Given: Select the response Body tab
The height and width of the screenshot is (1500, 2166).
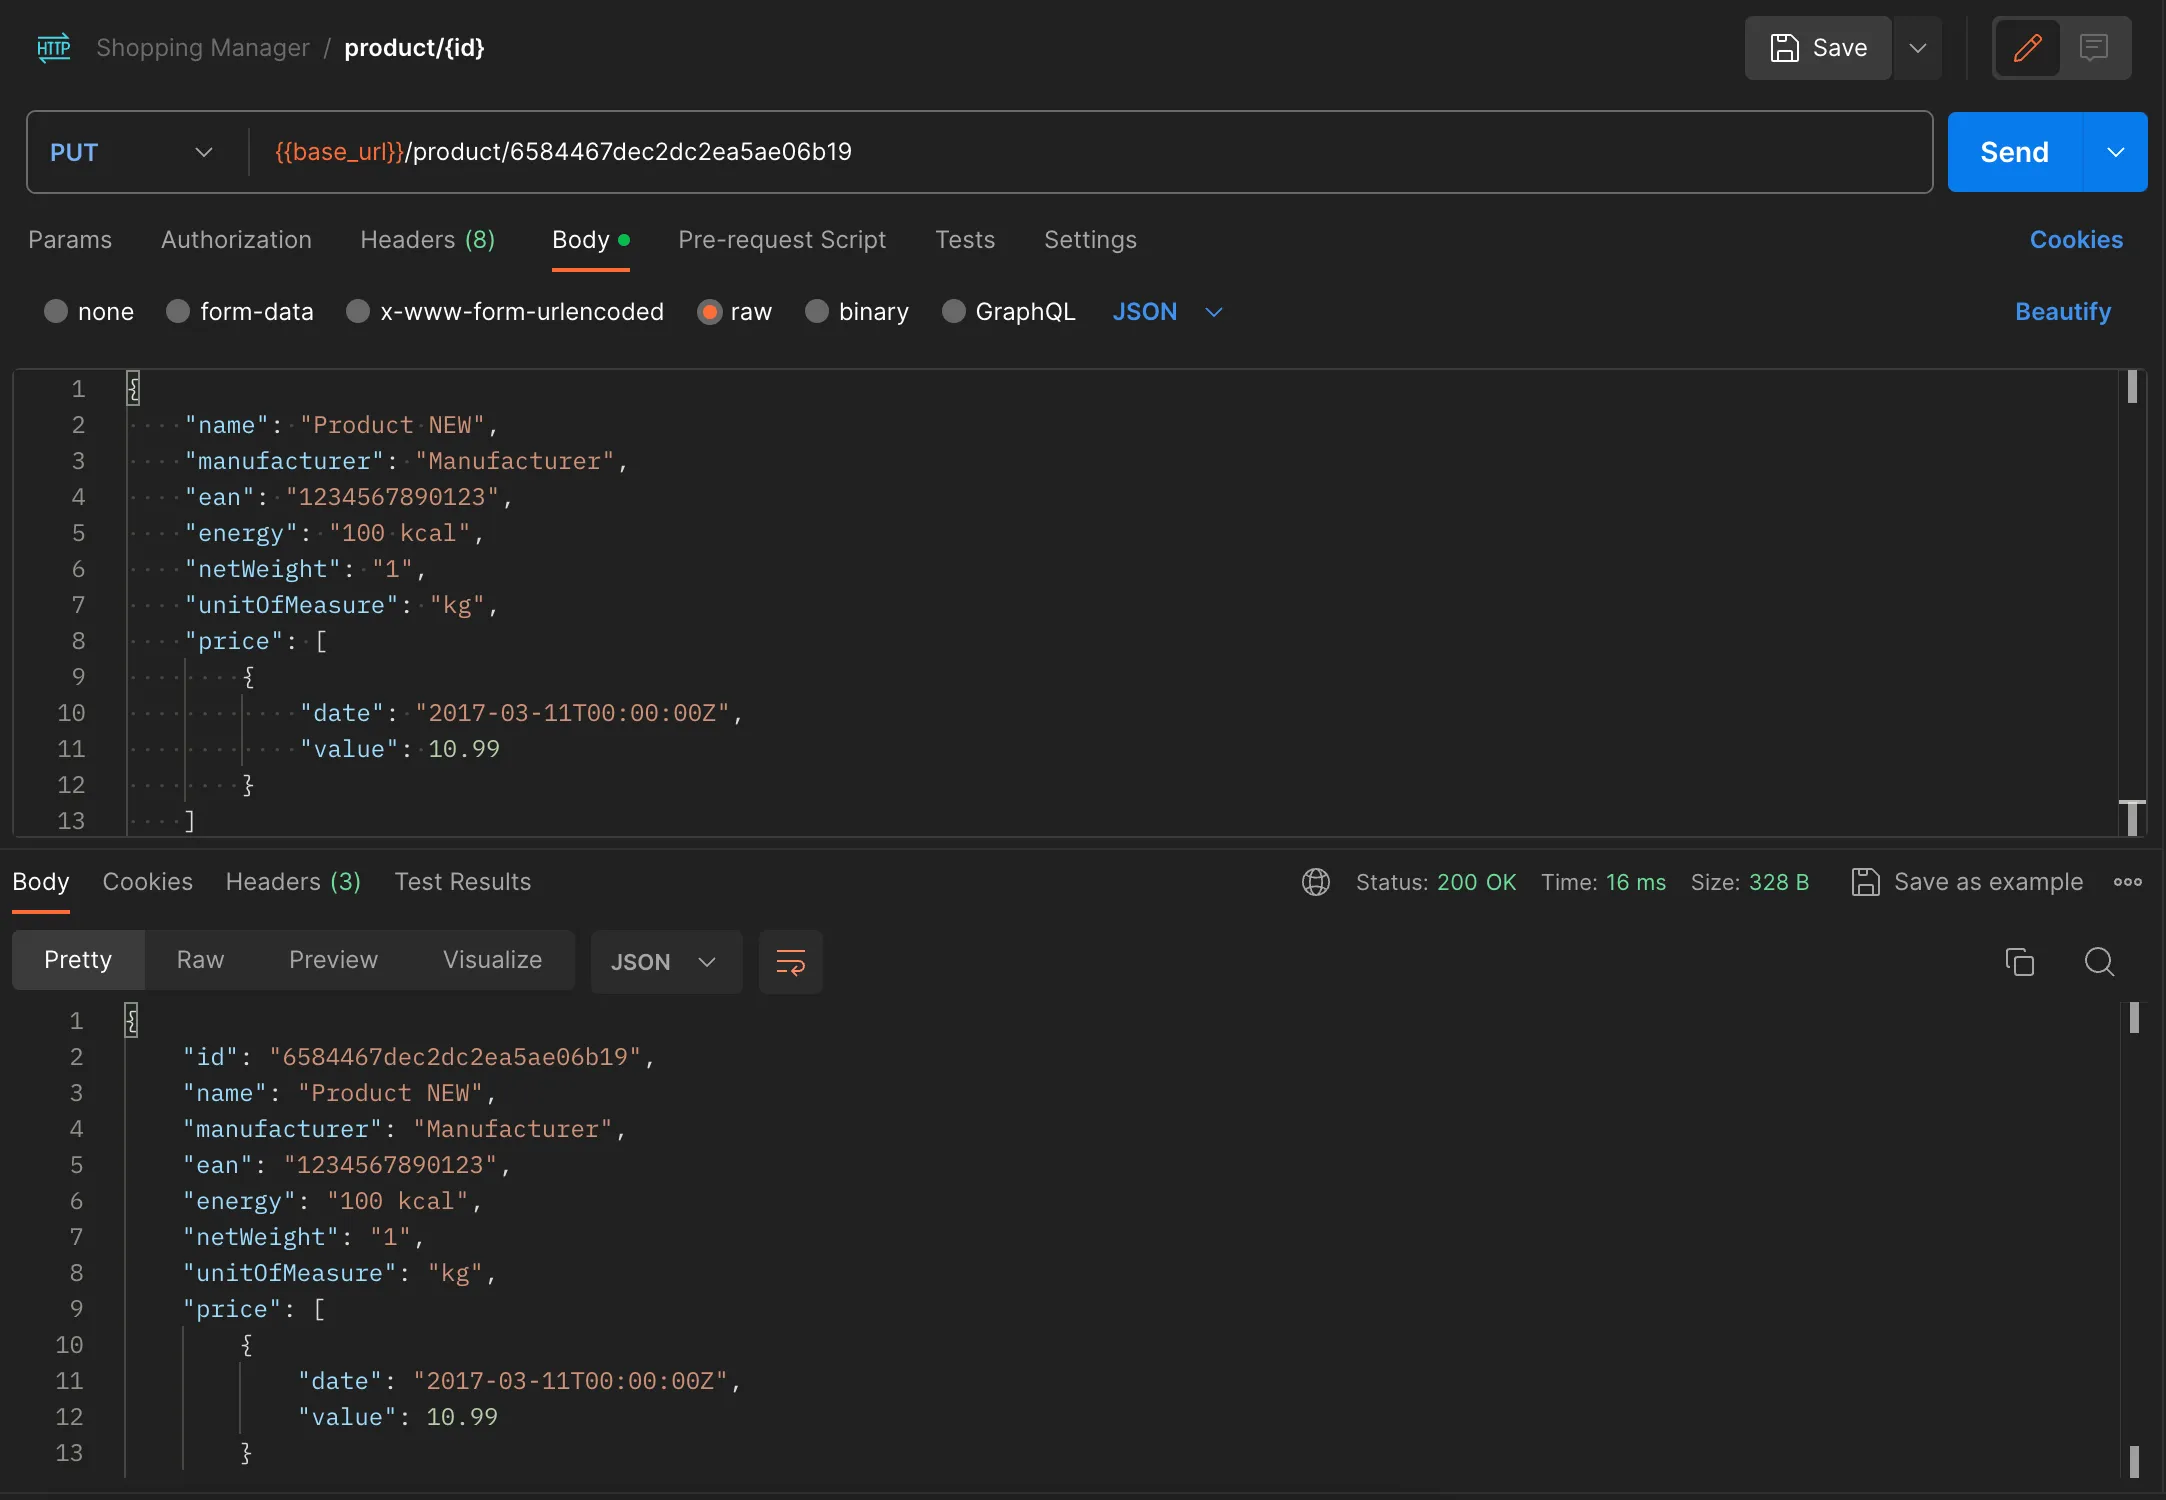Looking at the screenshot, I should click(41, 882).
